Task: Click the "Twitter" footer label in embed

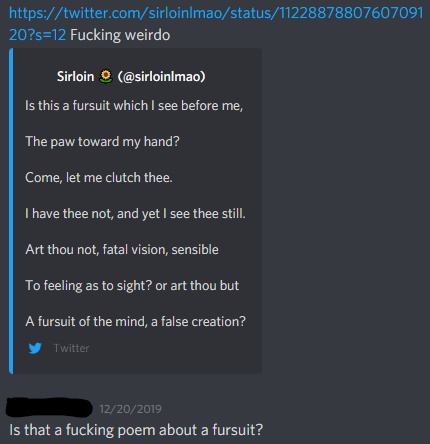Action: pyautogui.click(x=71, y=348)
